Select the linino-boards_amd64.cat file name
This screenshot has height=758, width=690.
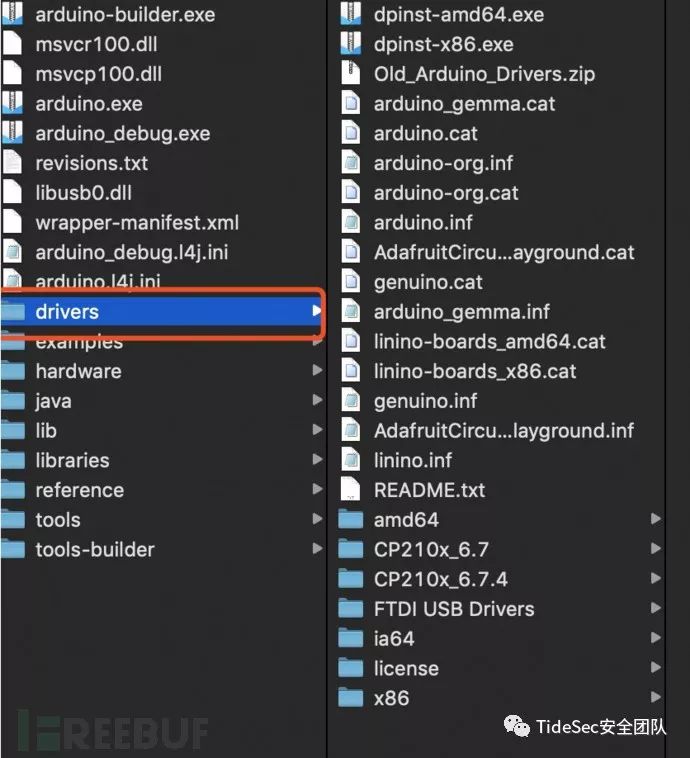click(x=489, y=341)
